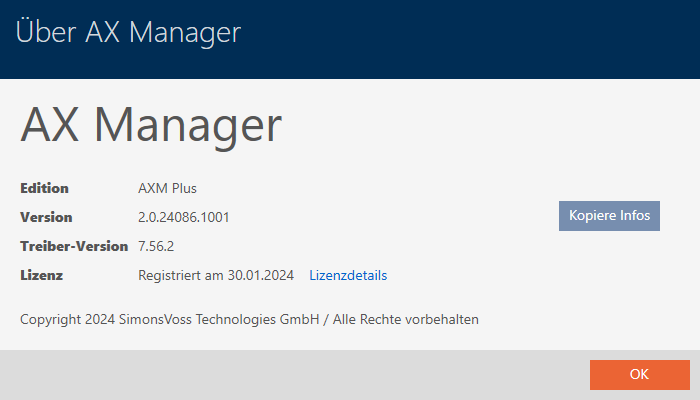Open the Lizenzdetails link
Viewport: 700px width, 400px height.
coord(348,275)
